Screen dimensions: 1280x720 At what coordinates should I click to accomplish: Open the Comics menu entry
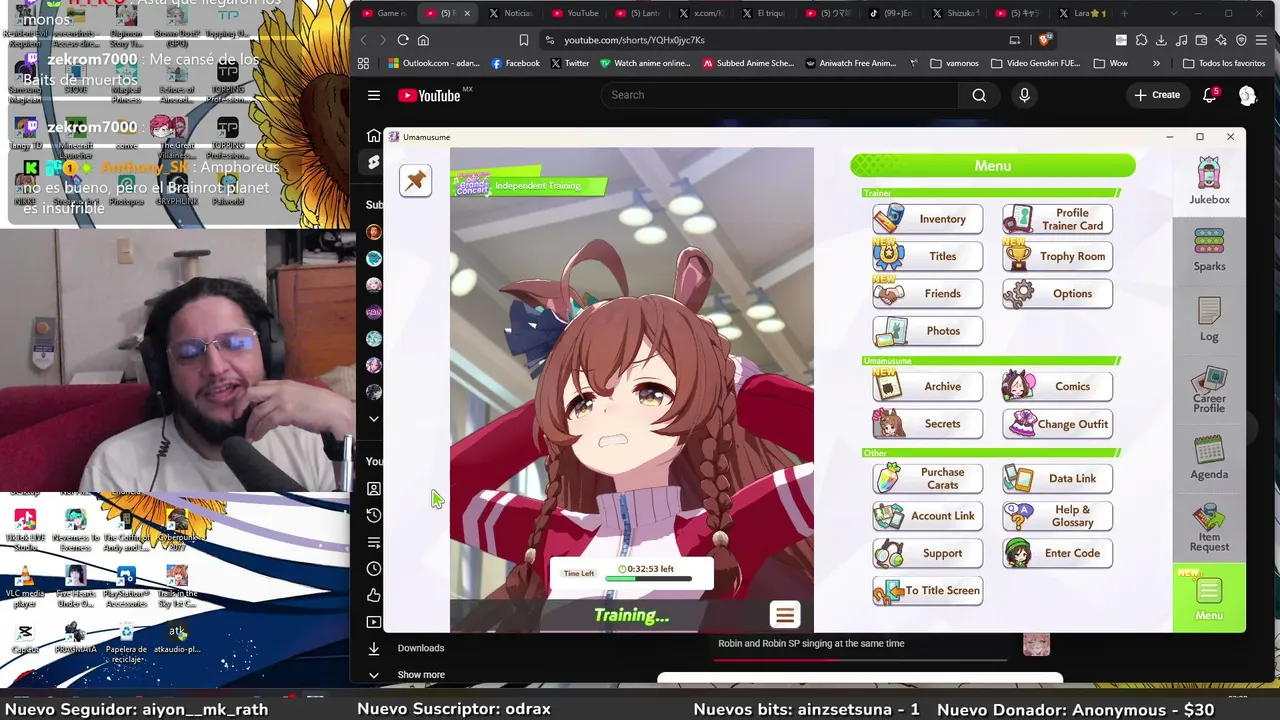pyautogui.click(x=1058, y=386)
